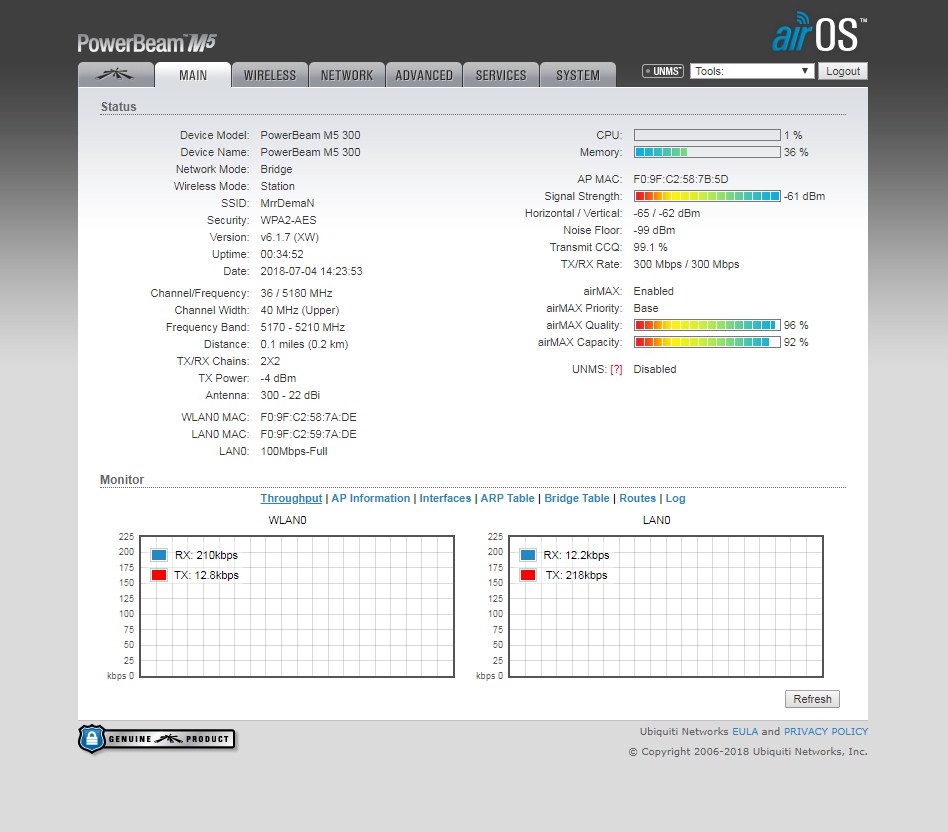948x832 pixels.
Task: Click the WLAN0 throughput graph
Action: [x=297, y=606]
